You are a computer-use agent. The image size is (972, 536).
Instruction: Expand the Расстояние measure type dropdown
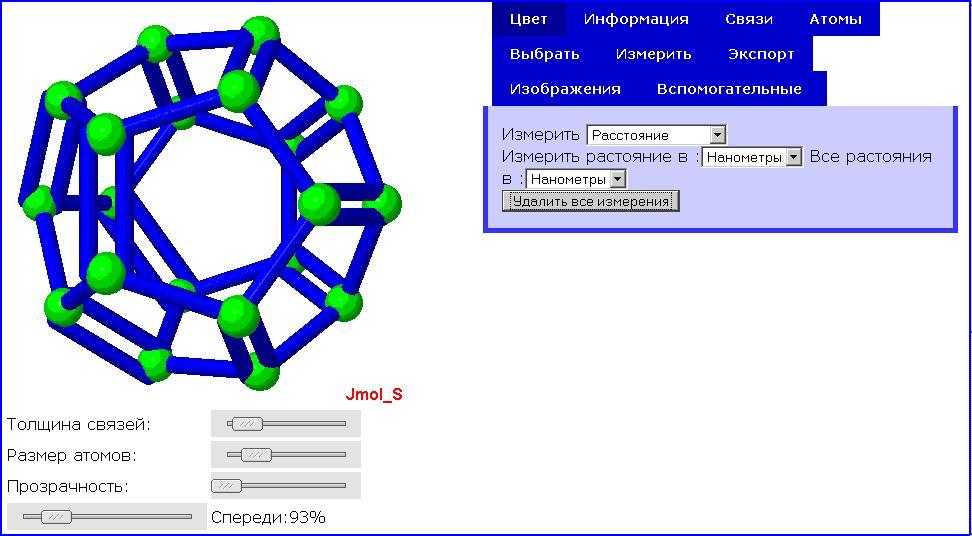[x=656, y=135]
